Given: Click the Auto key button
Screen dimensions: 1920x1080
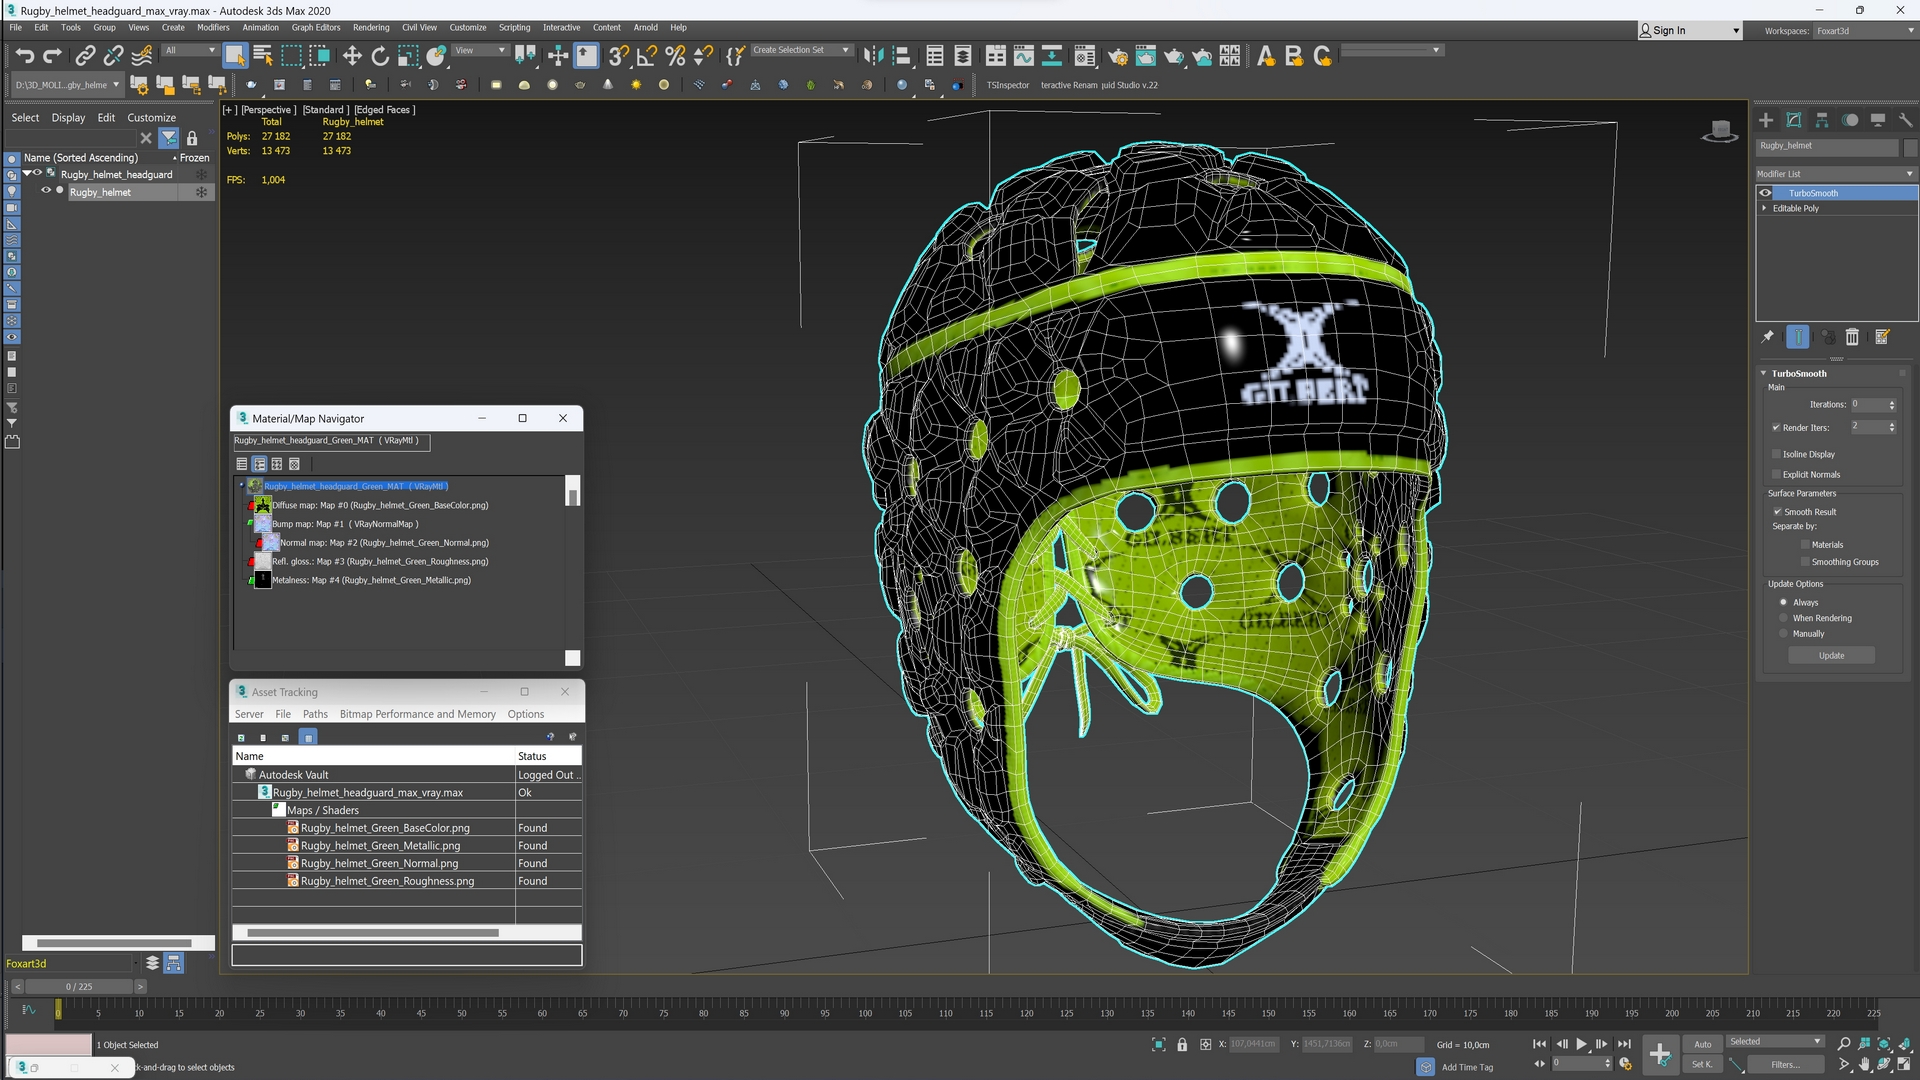Looking at the screenshot, I should coord(1703,1044).
